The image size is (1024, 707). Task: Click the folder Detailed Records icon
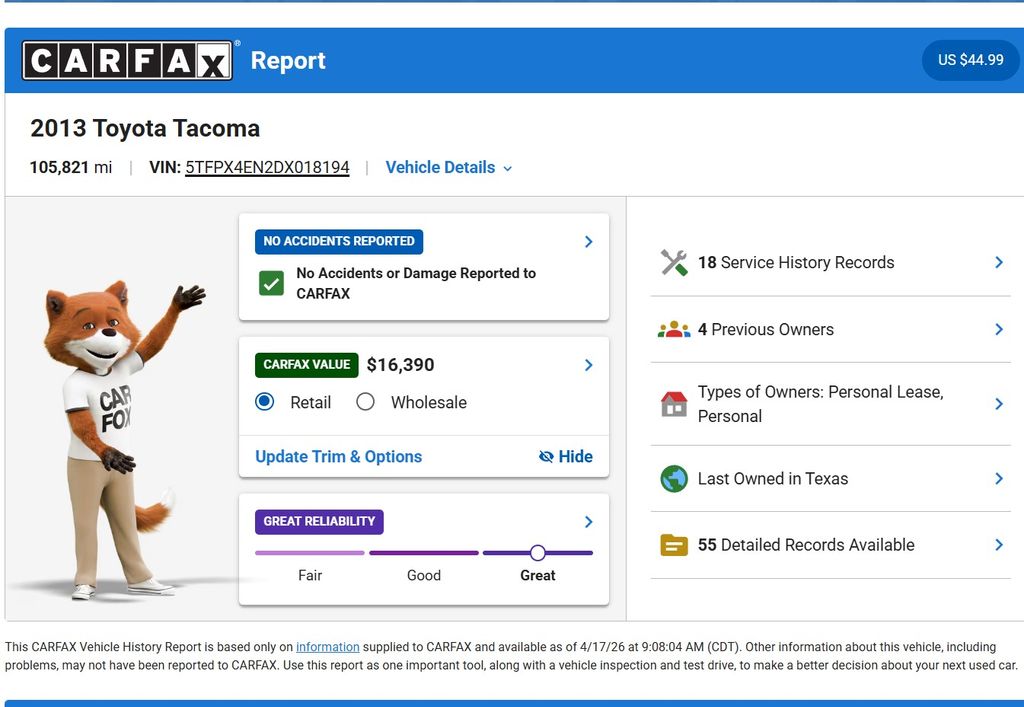point(674,545)
